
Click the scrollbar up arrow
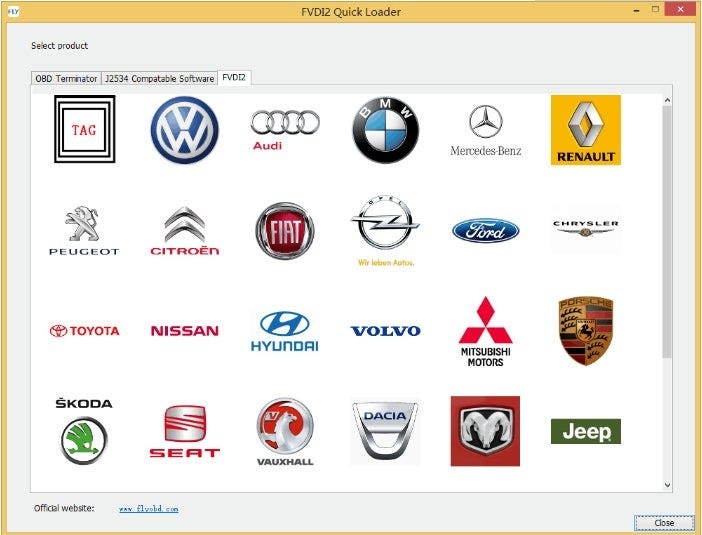667,100
